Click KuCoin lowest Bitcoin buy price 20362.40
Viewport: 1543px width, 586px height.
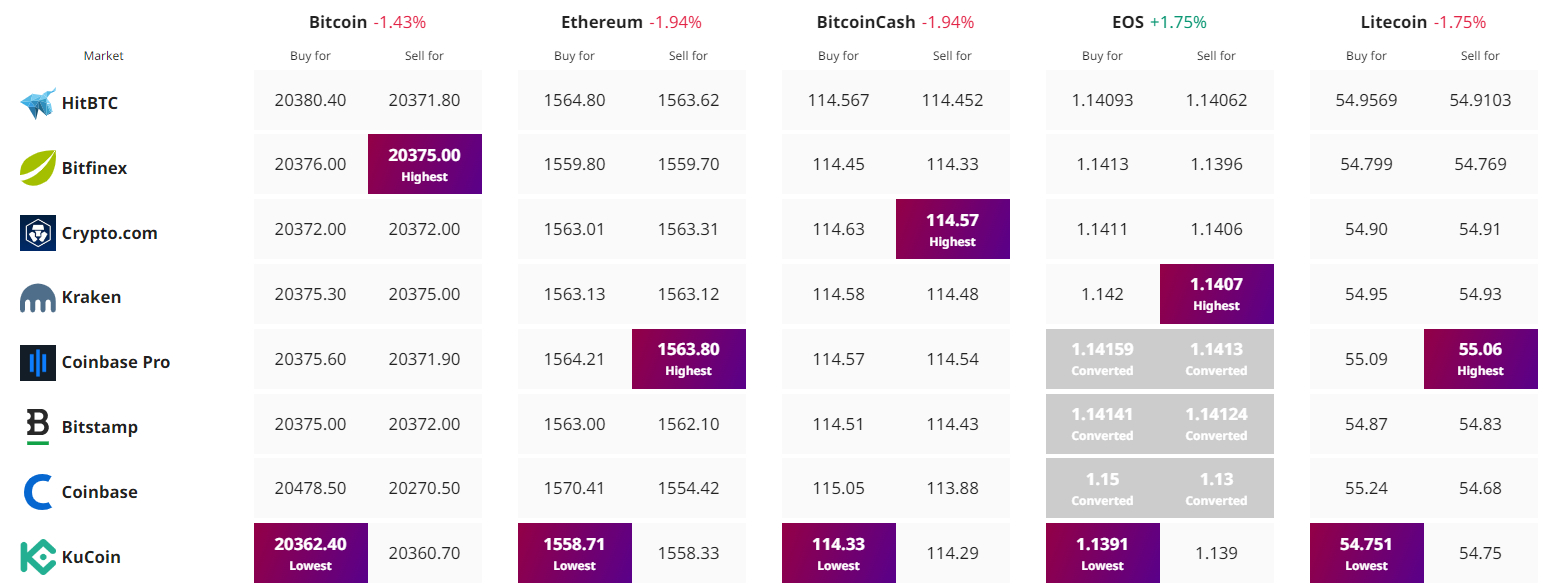pyautogui.click(x=311, y=553)
